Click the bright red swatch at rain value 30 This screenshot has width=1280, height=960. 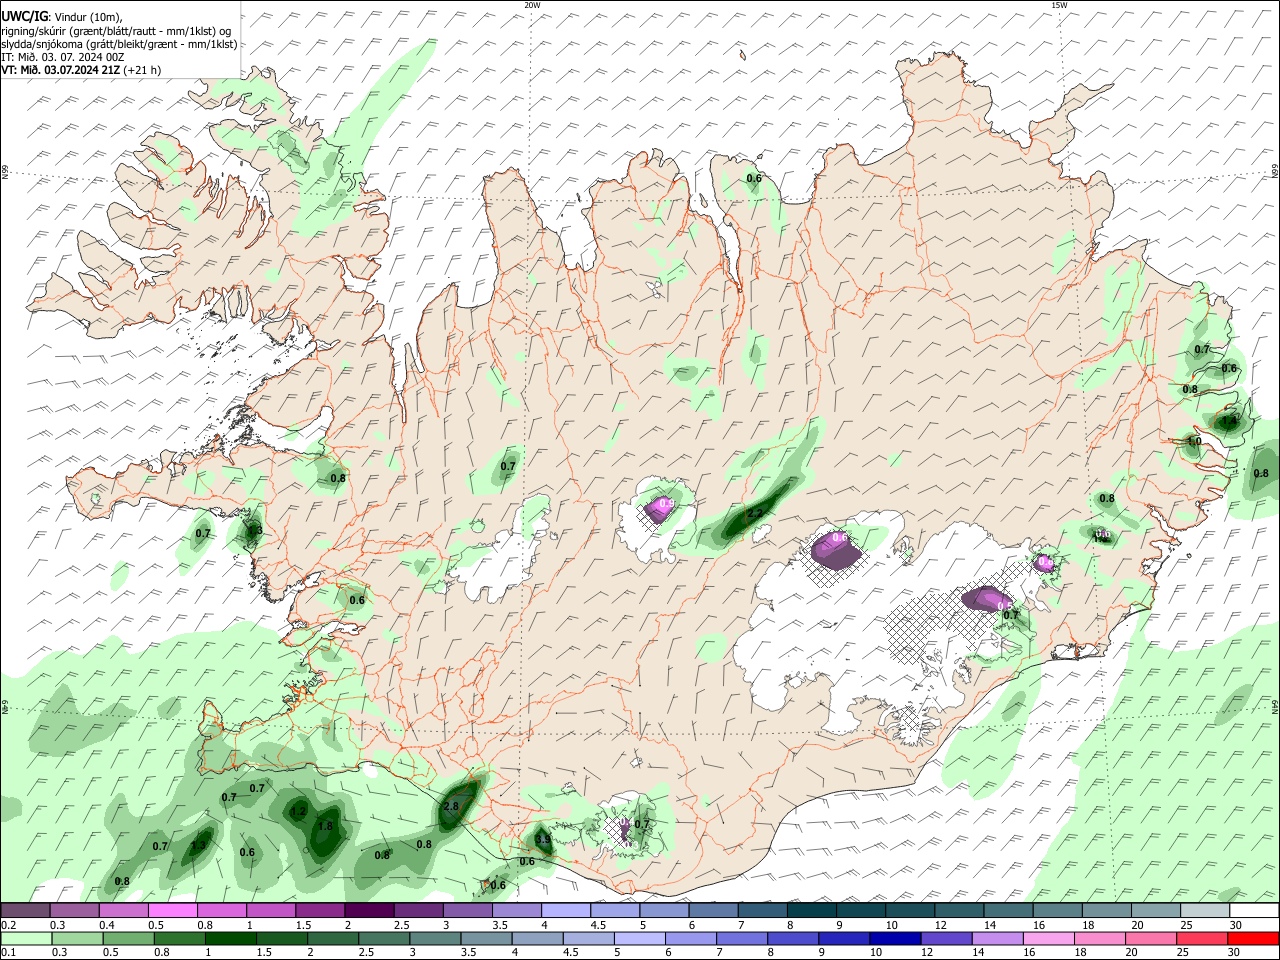click(1254, 938)
